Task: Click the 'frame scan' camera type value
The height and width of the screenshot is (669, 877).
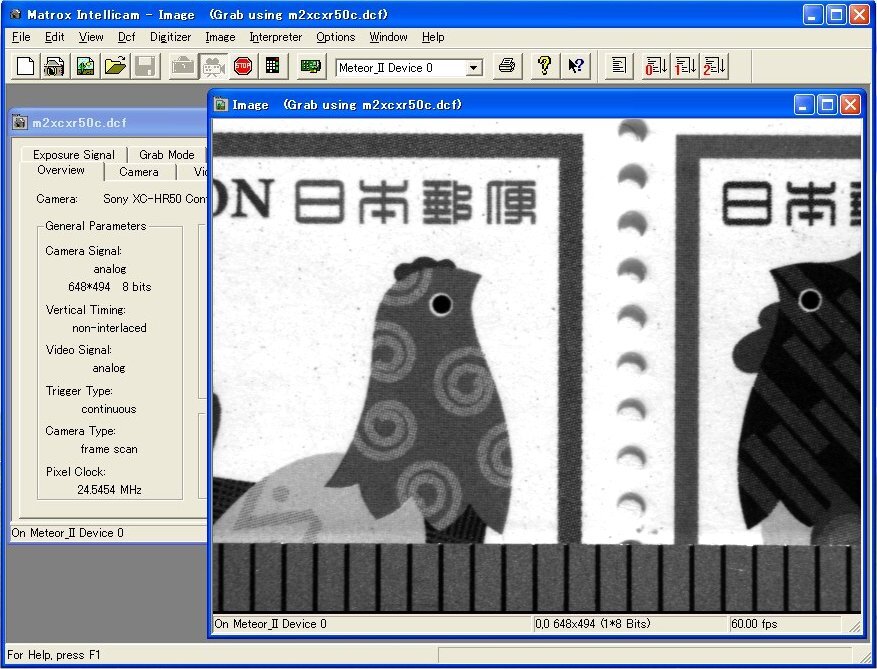Action: click(109, 449)
